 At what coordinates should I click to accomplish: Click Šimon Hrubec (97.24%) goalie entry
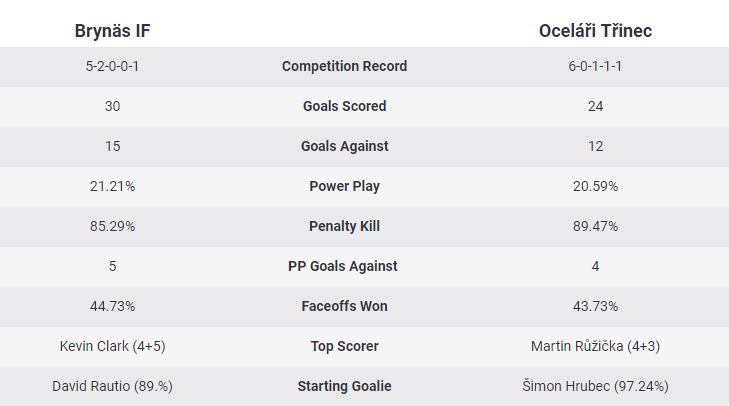pos(595,386)
